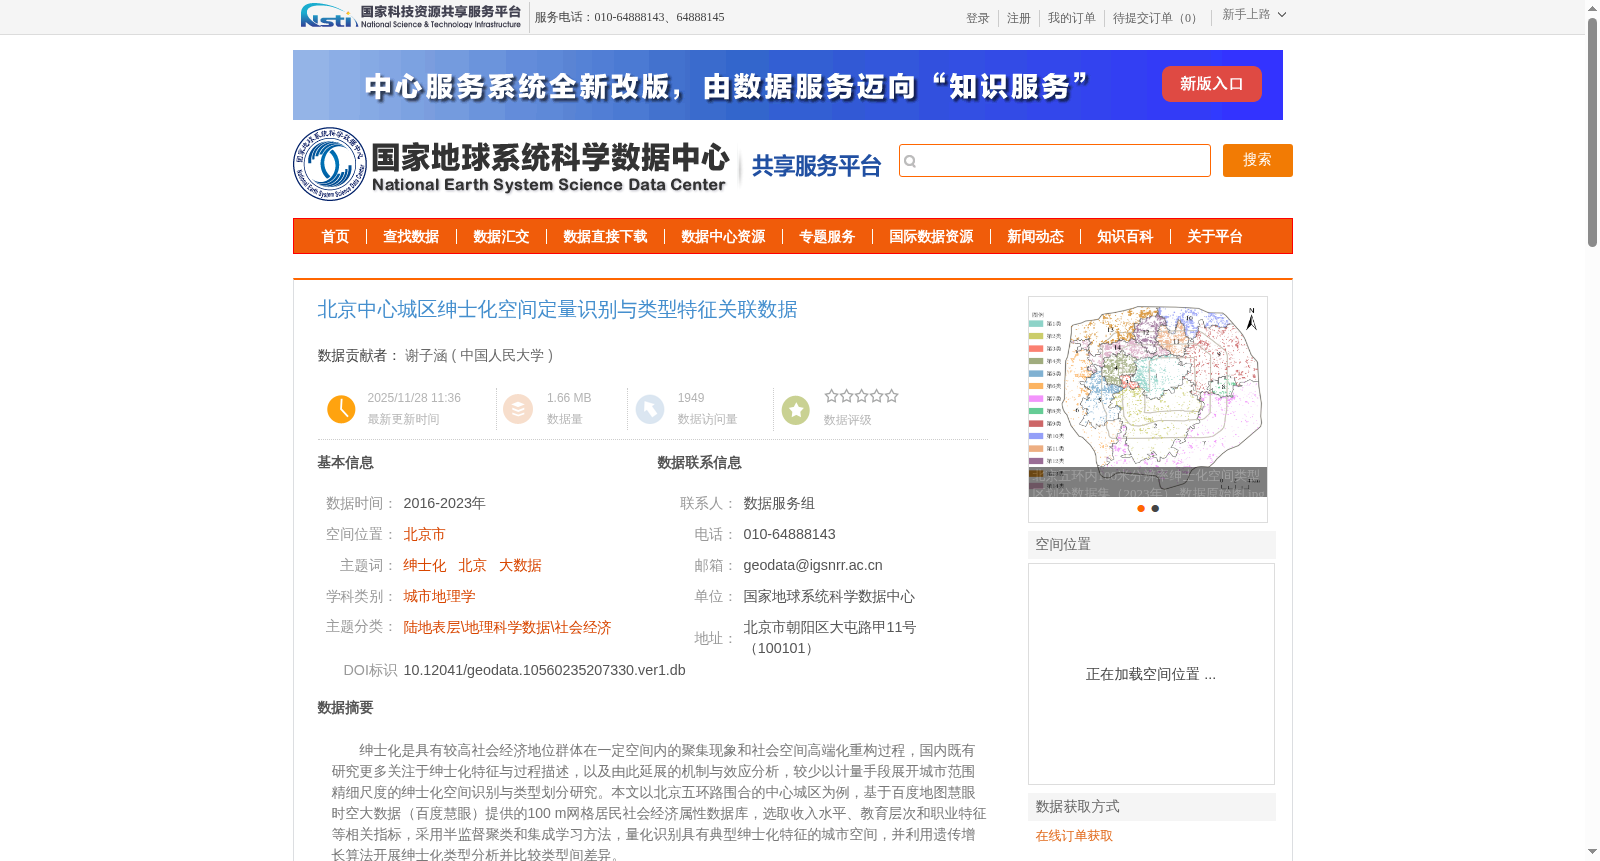Click the magnifier icon inside search box

[910, 161]
